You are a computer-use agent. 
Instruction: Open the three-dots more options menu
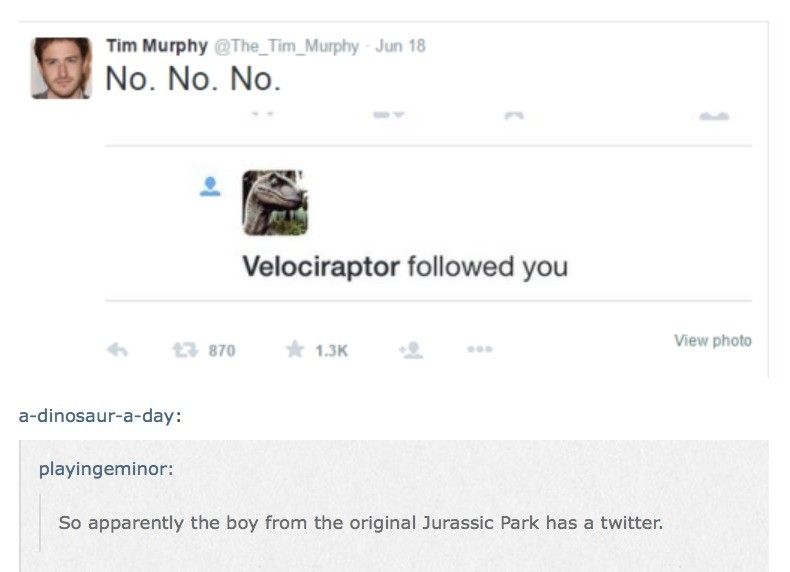pyautogui.click(x=480, y=349)
